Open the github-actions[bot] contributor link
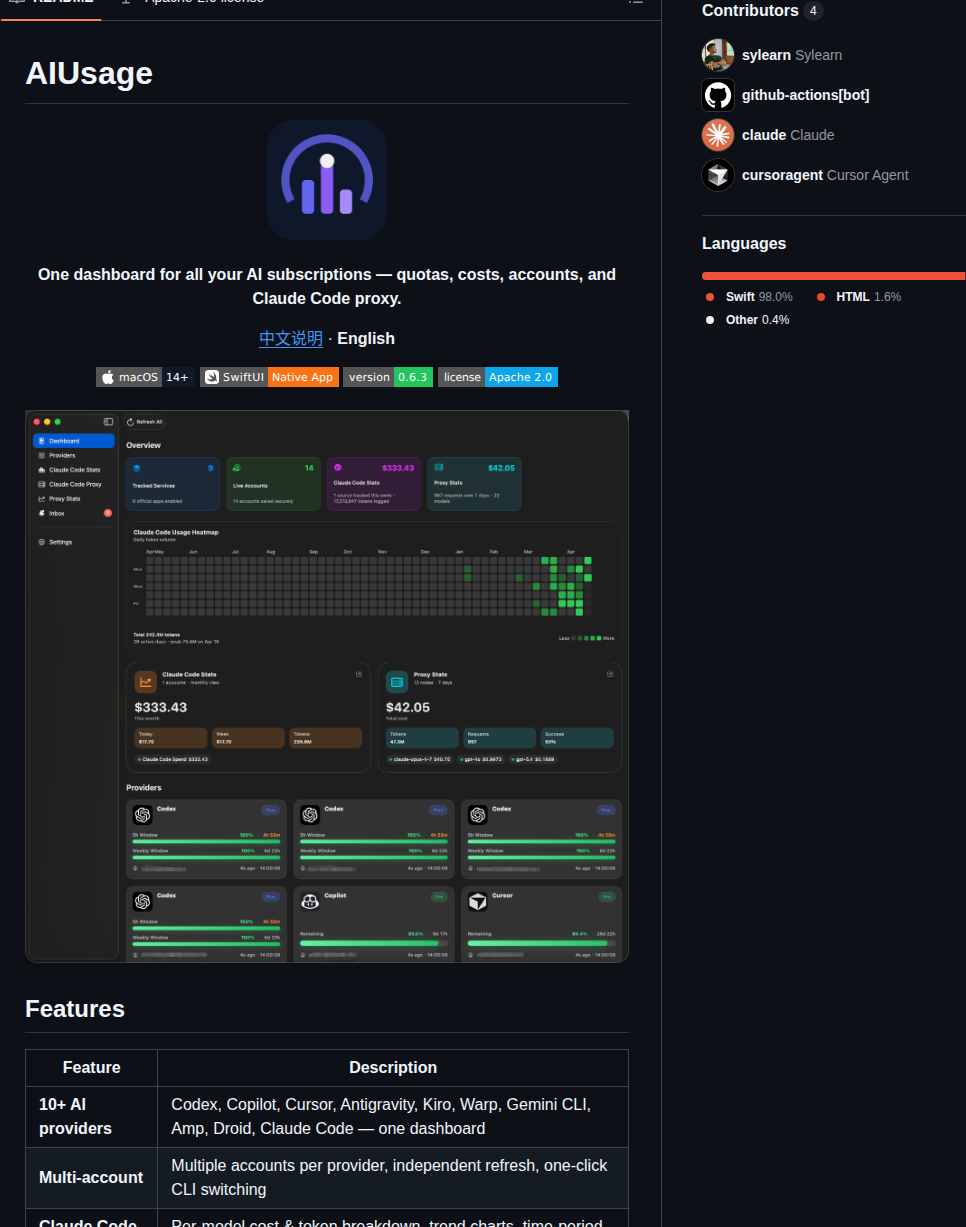Image resolution: width=966 pixels, height=1227 pixels. point(805,95)
